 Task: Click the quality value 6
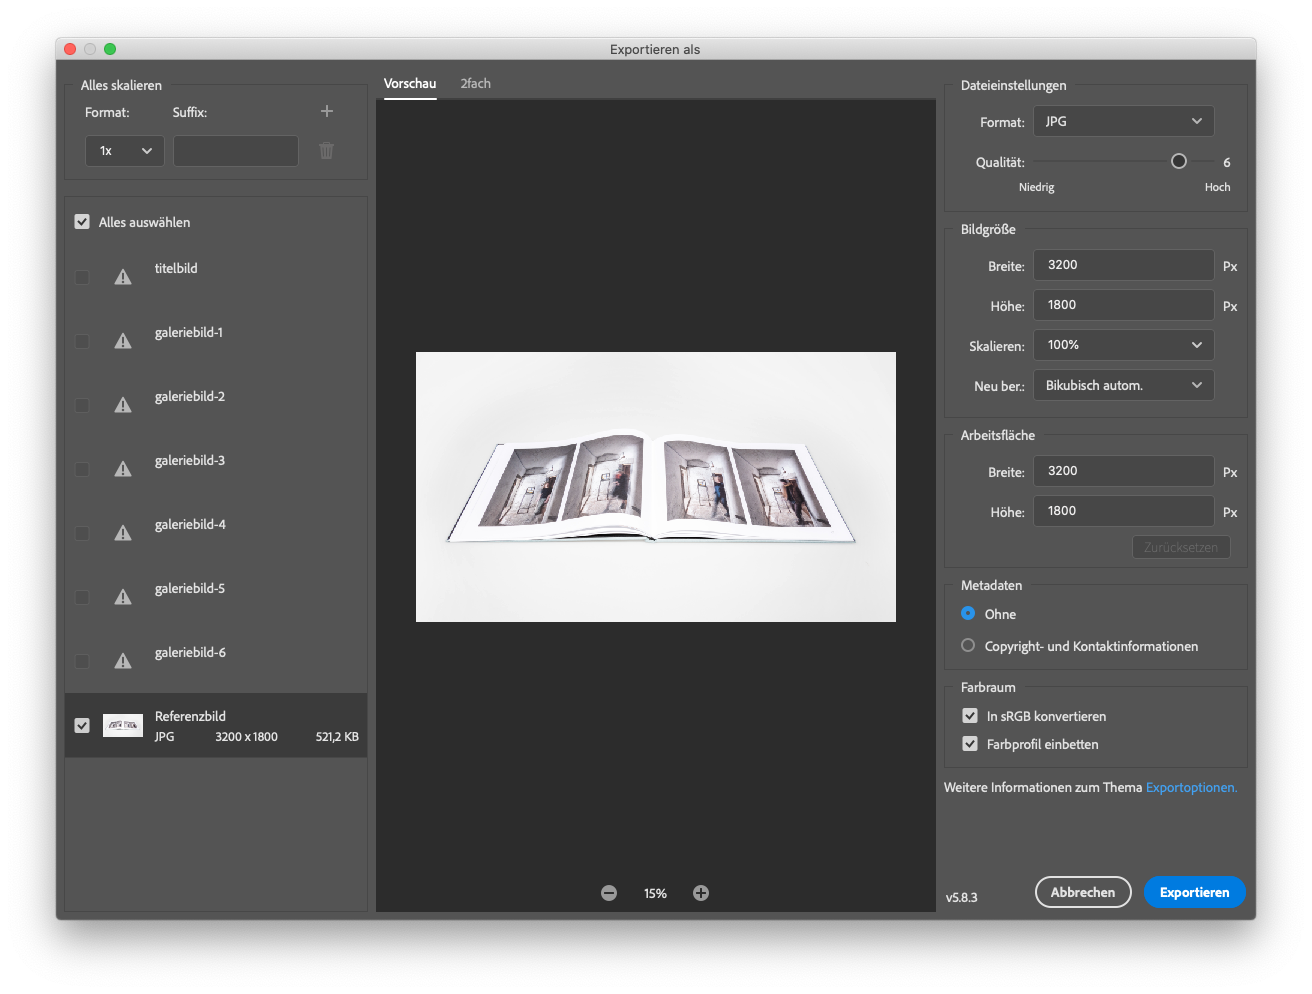(x=1227, y=162)
